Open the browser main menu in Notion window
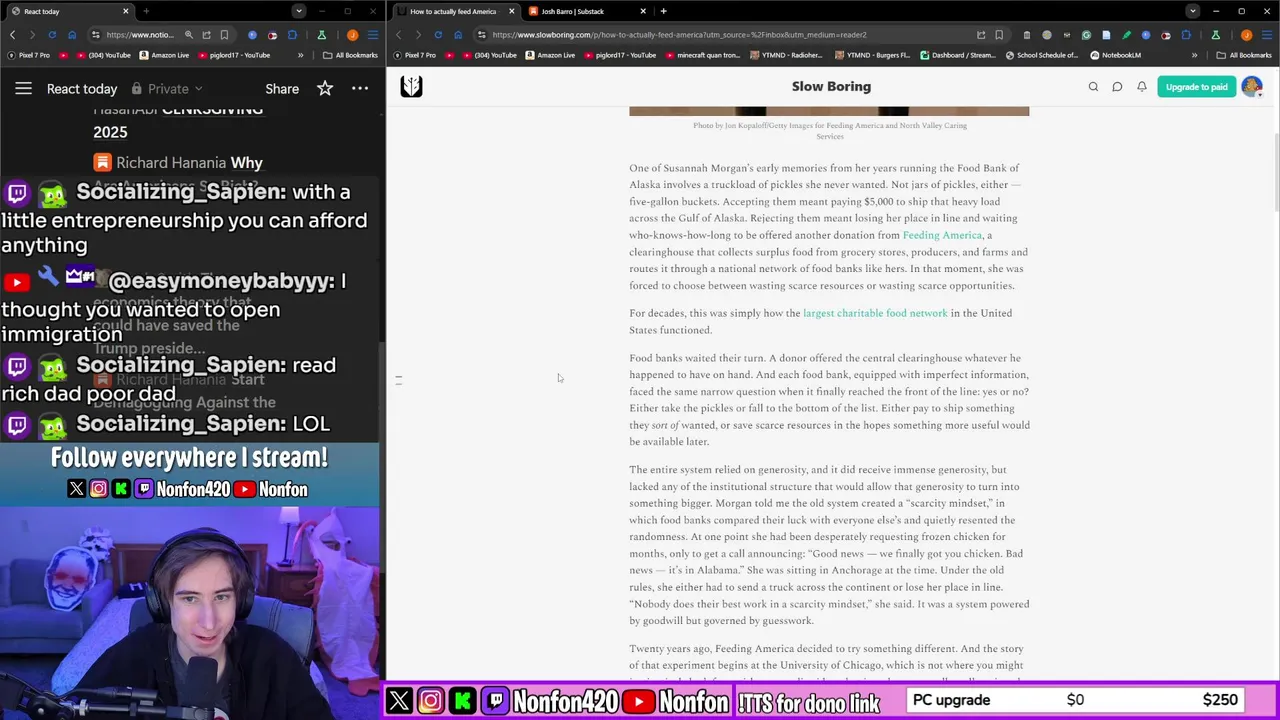This screenshot has width=1280, height=720. point(373,35)
